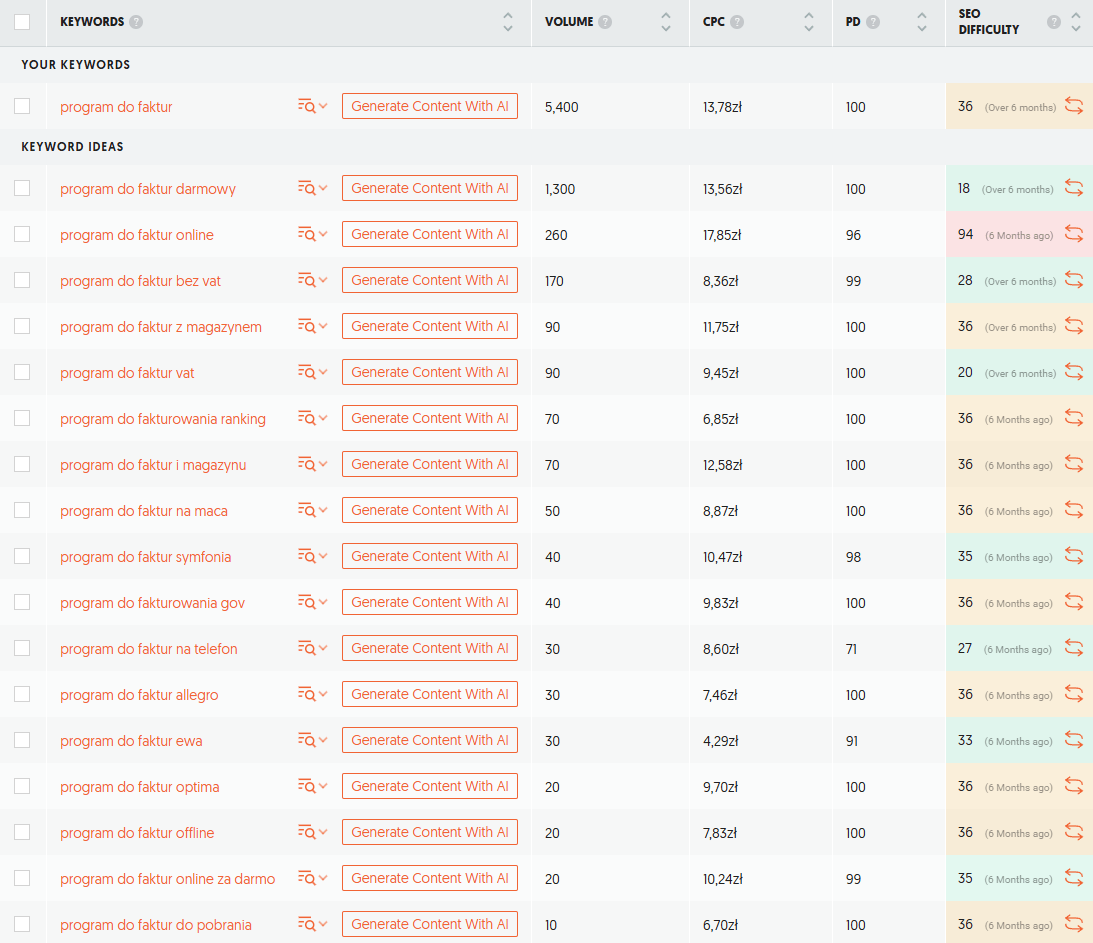Screen dimensions: 1093x943
Task: Select checkbox for 'program do faktur z magazynem'
Action: (x=22, y=326)
